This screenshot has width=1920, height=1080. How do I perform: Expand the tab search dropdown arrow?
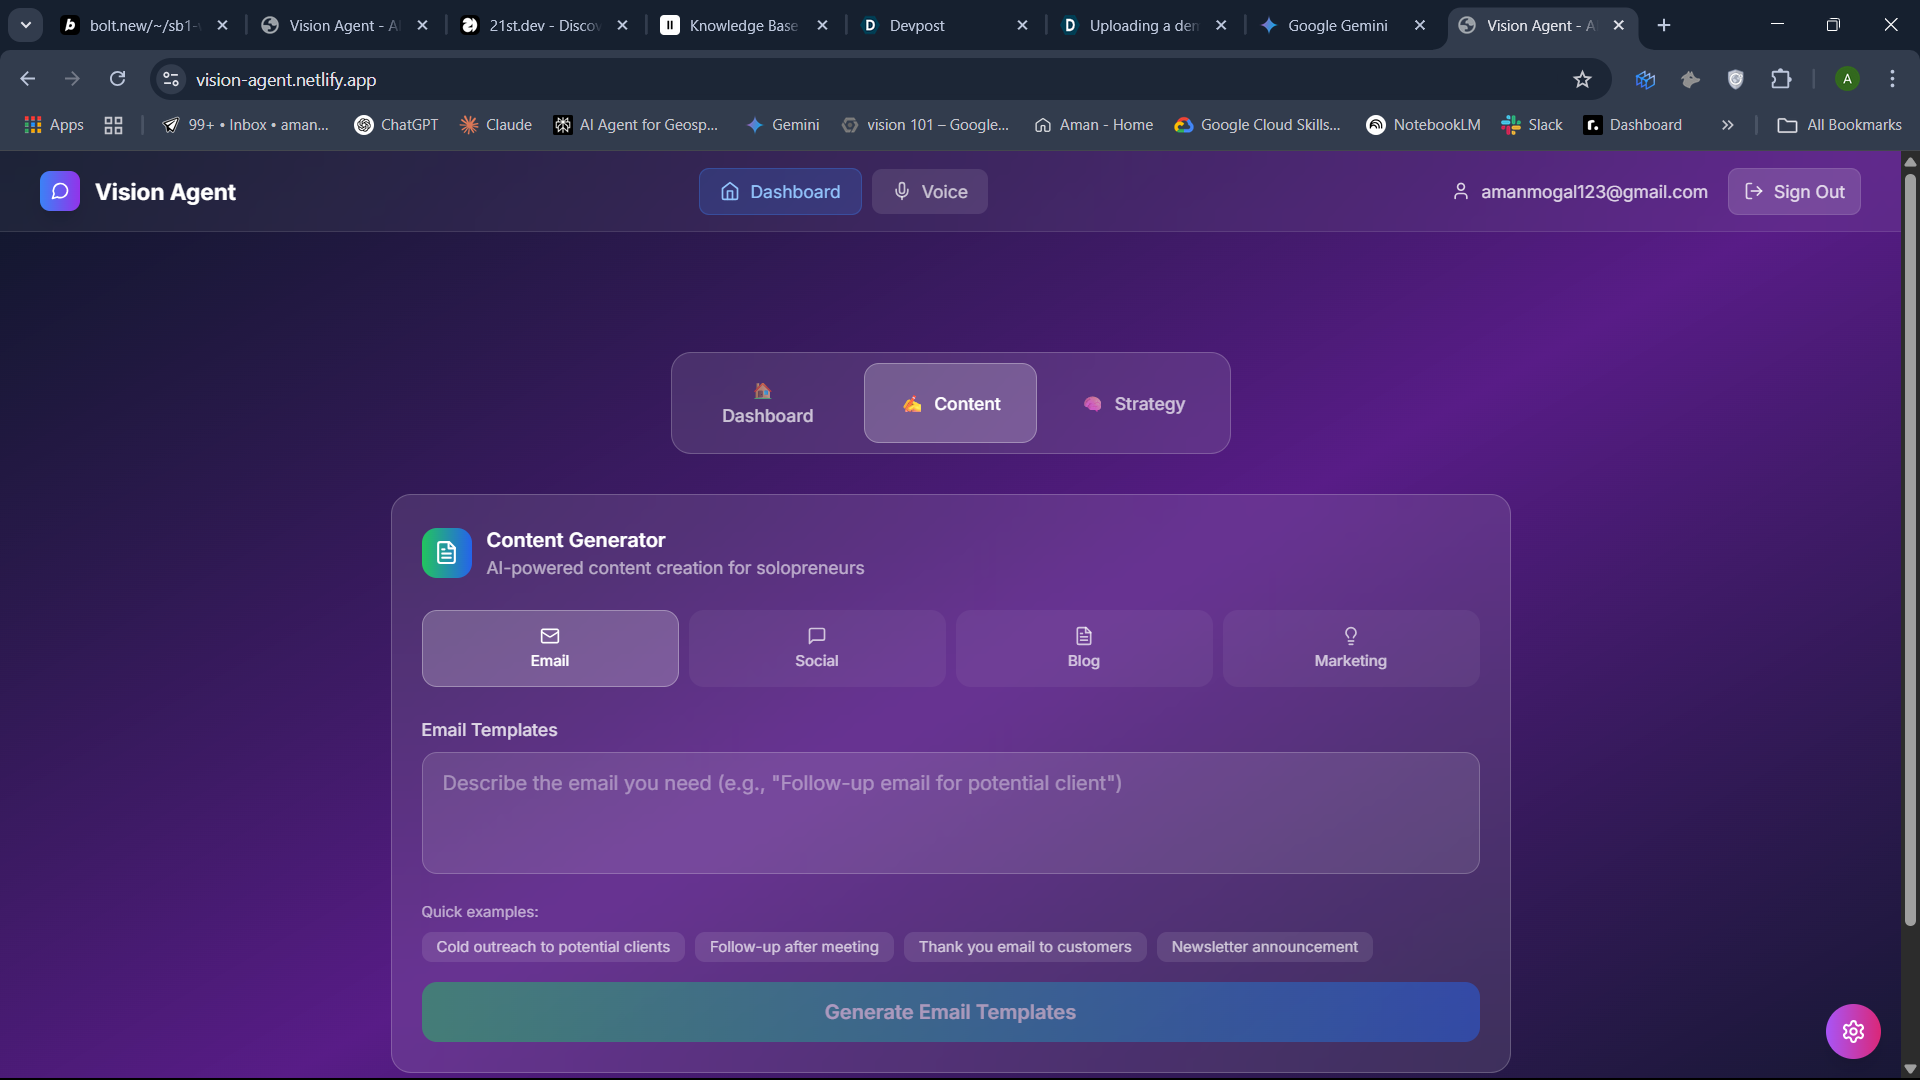[x=26, y=25]
